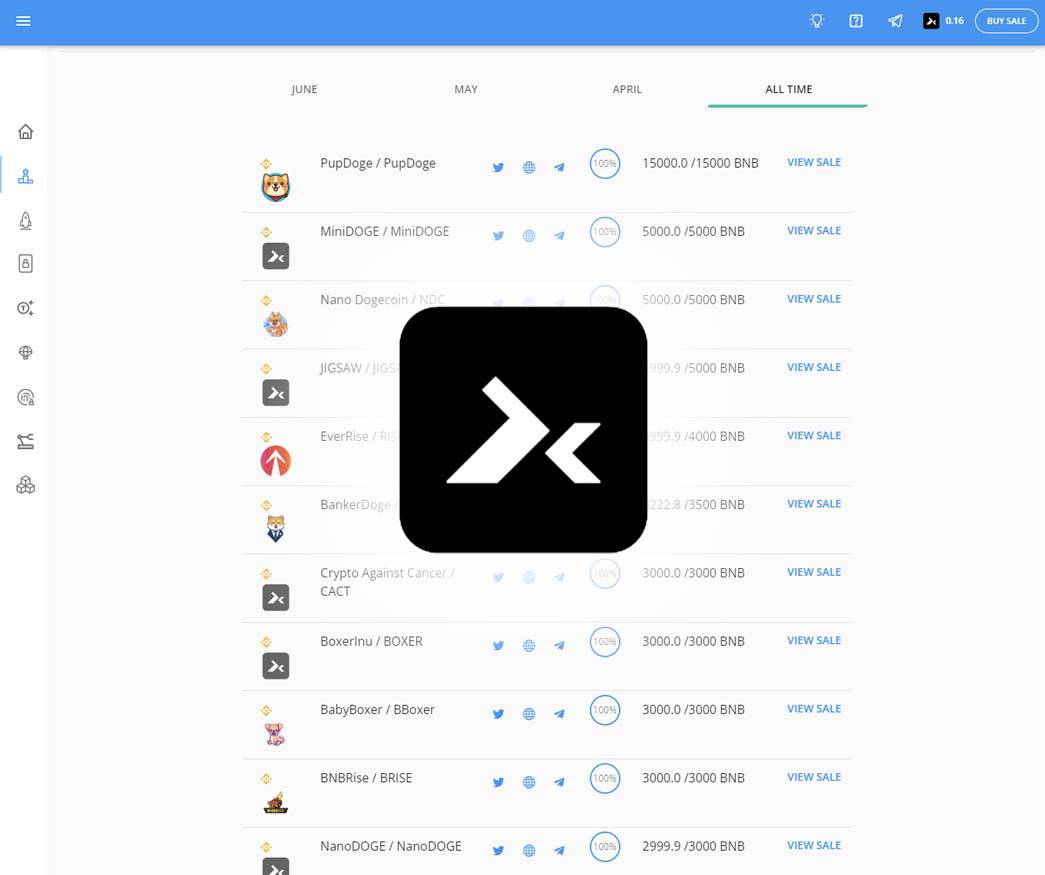Click the 'Nano Dogecoin / NDC' name text

tap(383, 300)
